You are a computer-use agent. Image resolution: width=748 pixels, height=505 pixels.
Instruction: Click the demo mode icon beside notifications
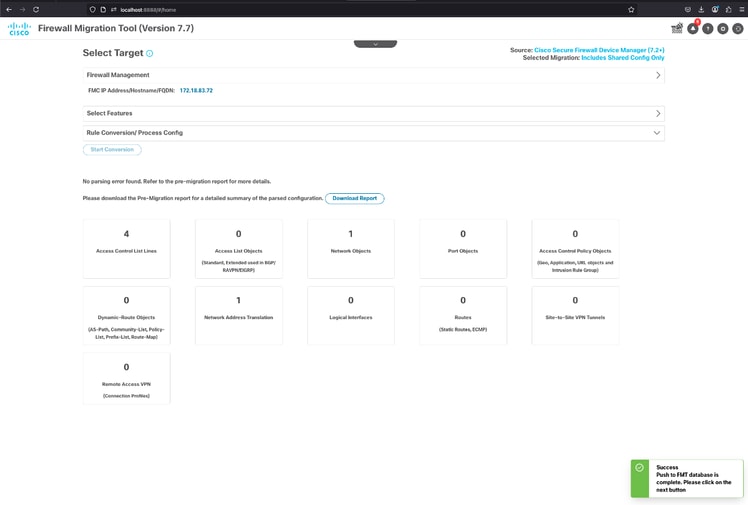(x=677, y=29)
